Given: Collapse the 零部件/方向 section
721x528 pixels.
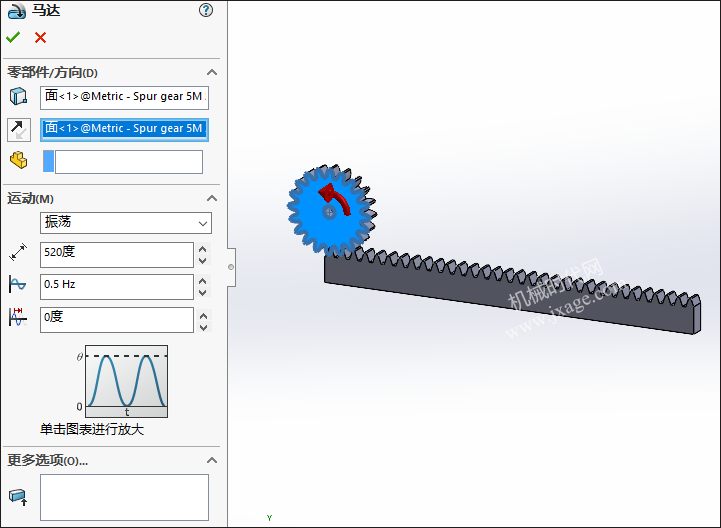Looking at the screenshot, I should point(212,72).
